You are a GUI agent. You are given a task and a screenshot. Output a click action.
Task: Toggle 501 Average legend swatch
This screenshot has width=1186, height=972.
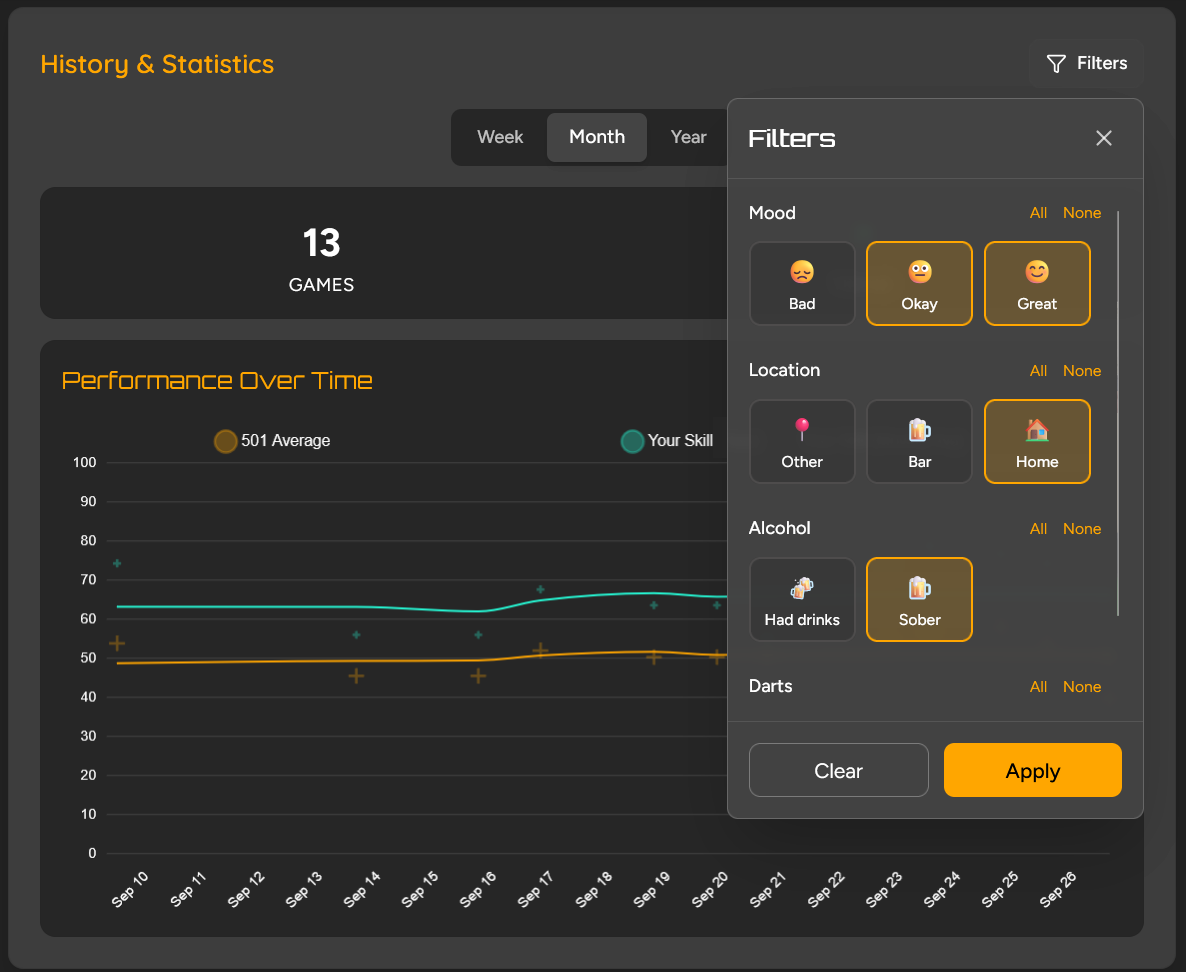click(x=226, y=441)
